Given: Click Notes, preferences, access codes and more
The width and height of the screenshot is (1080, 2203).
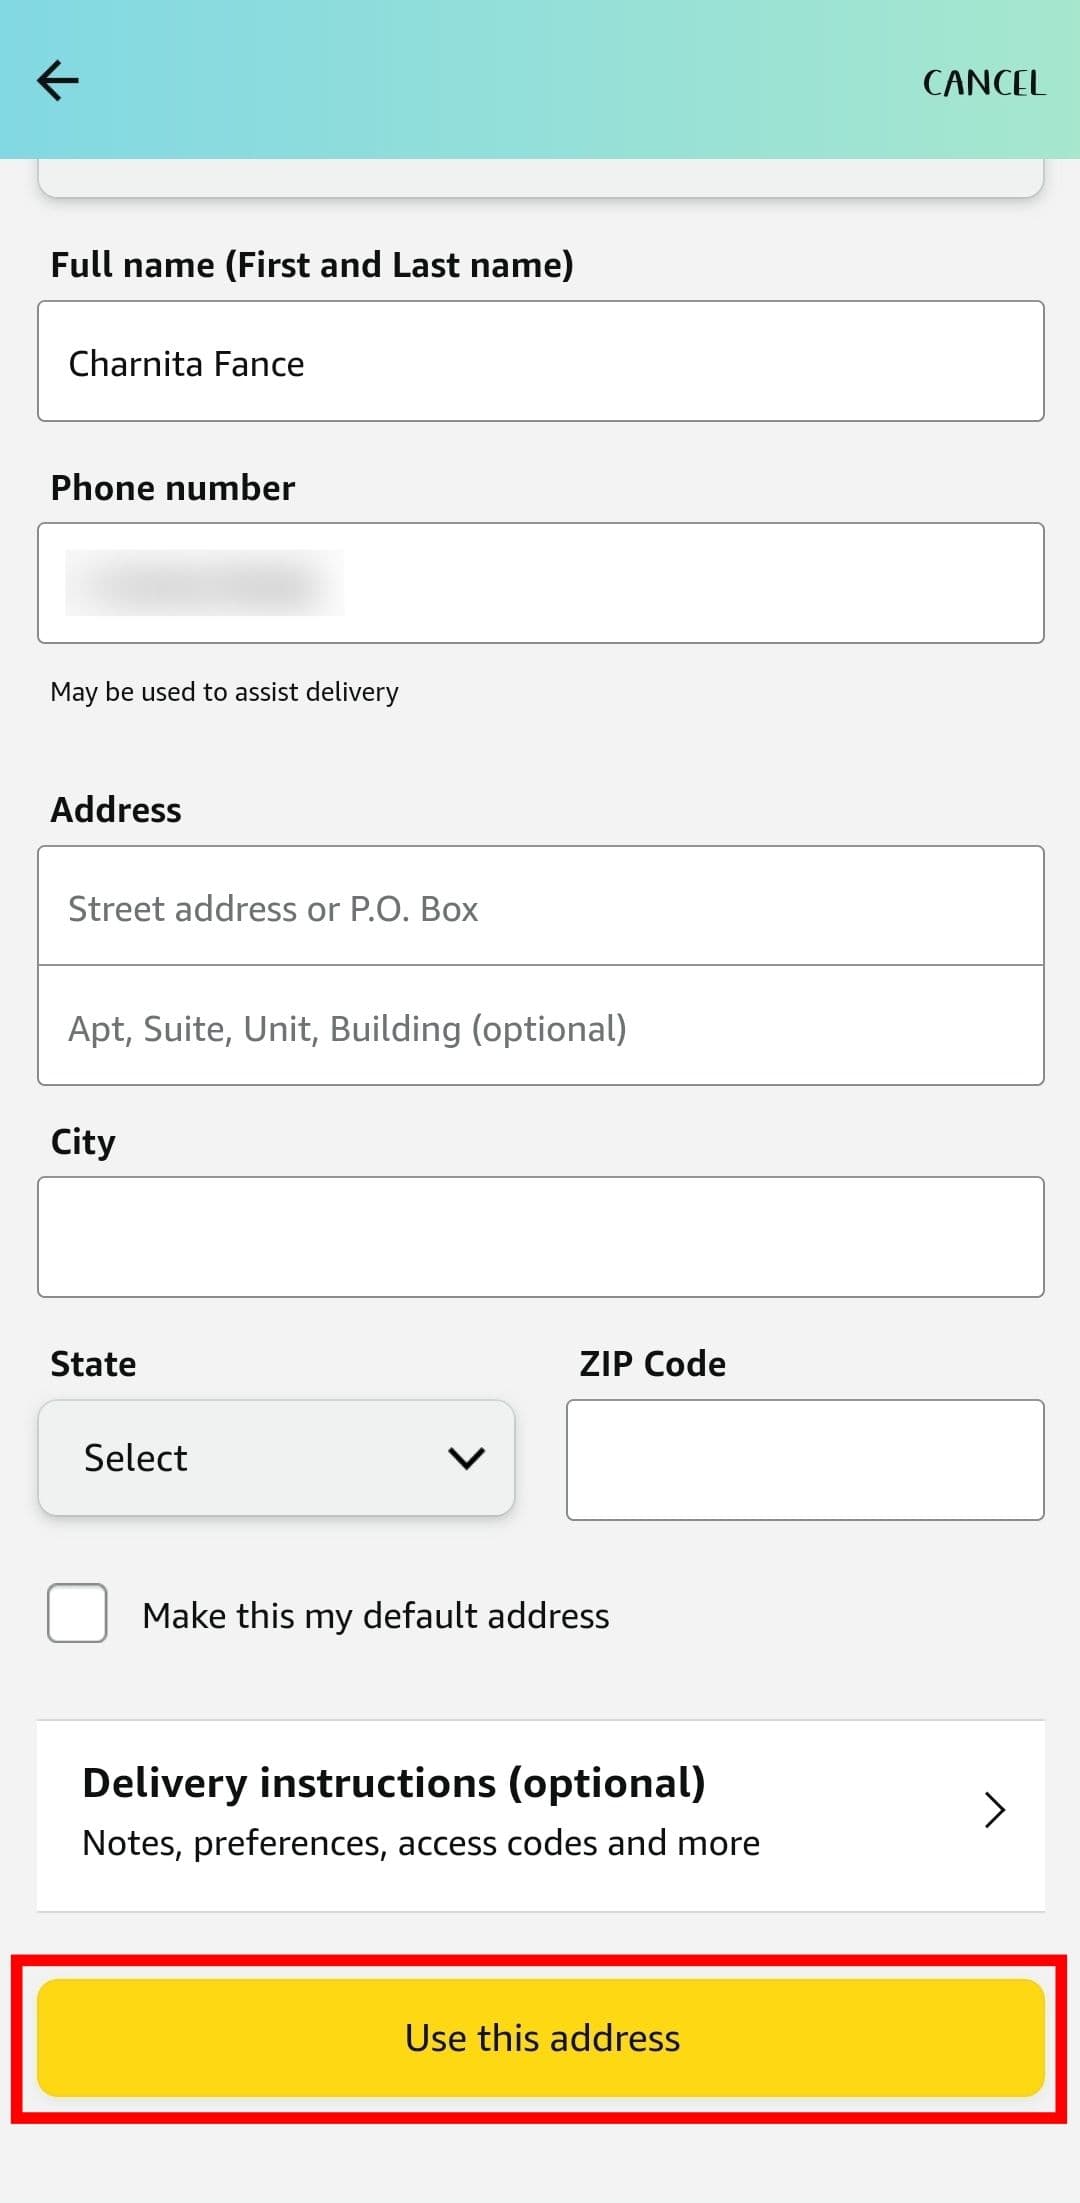Looking at the screenshot, I should click(420, 1843).
